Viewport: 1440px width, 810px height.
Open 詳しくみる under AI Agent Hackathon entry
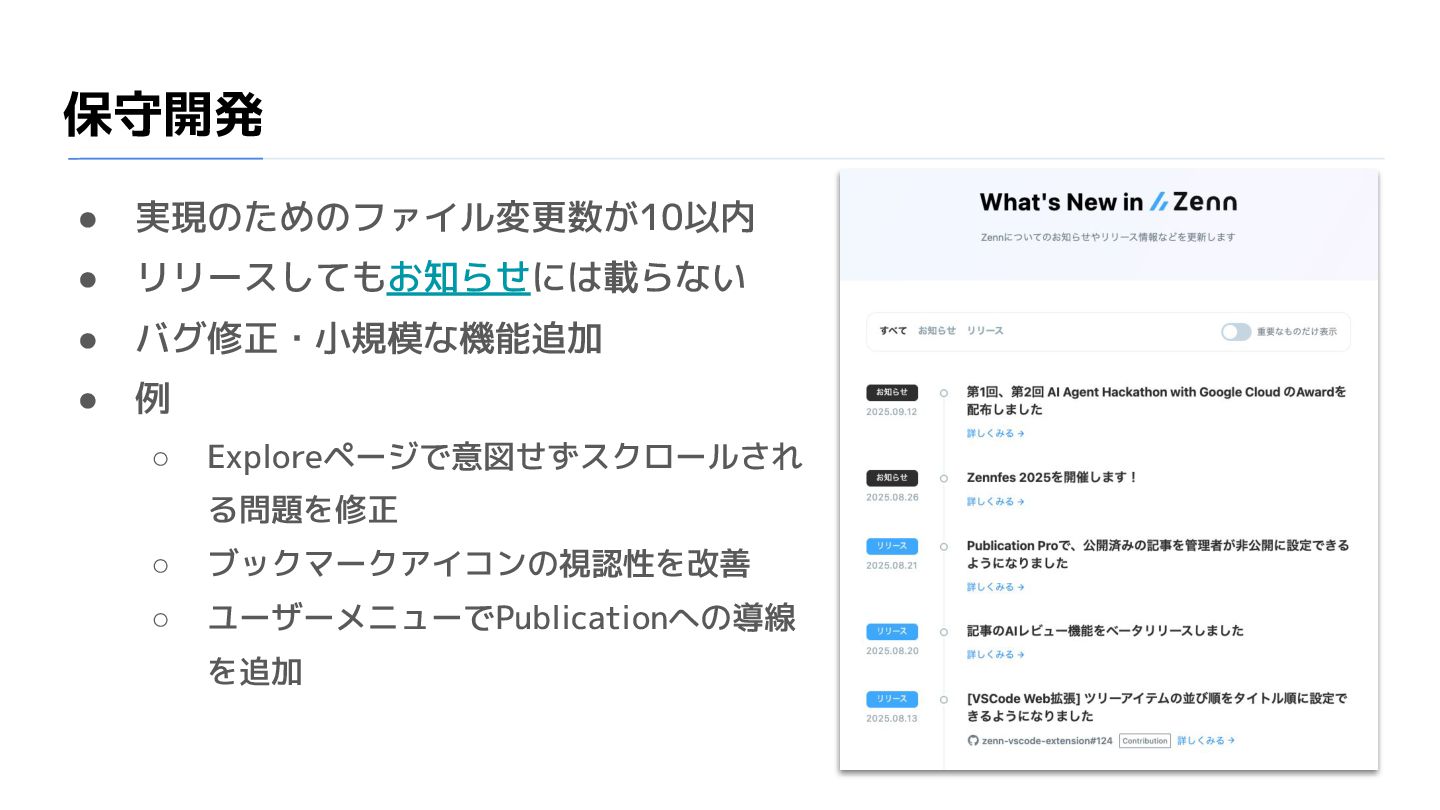coord(995,434)
